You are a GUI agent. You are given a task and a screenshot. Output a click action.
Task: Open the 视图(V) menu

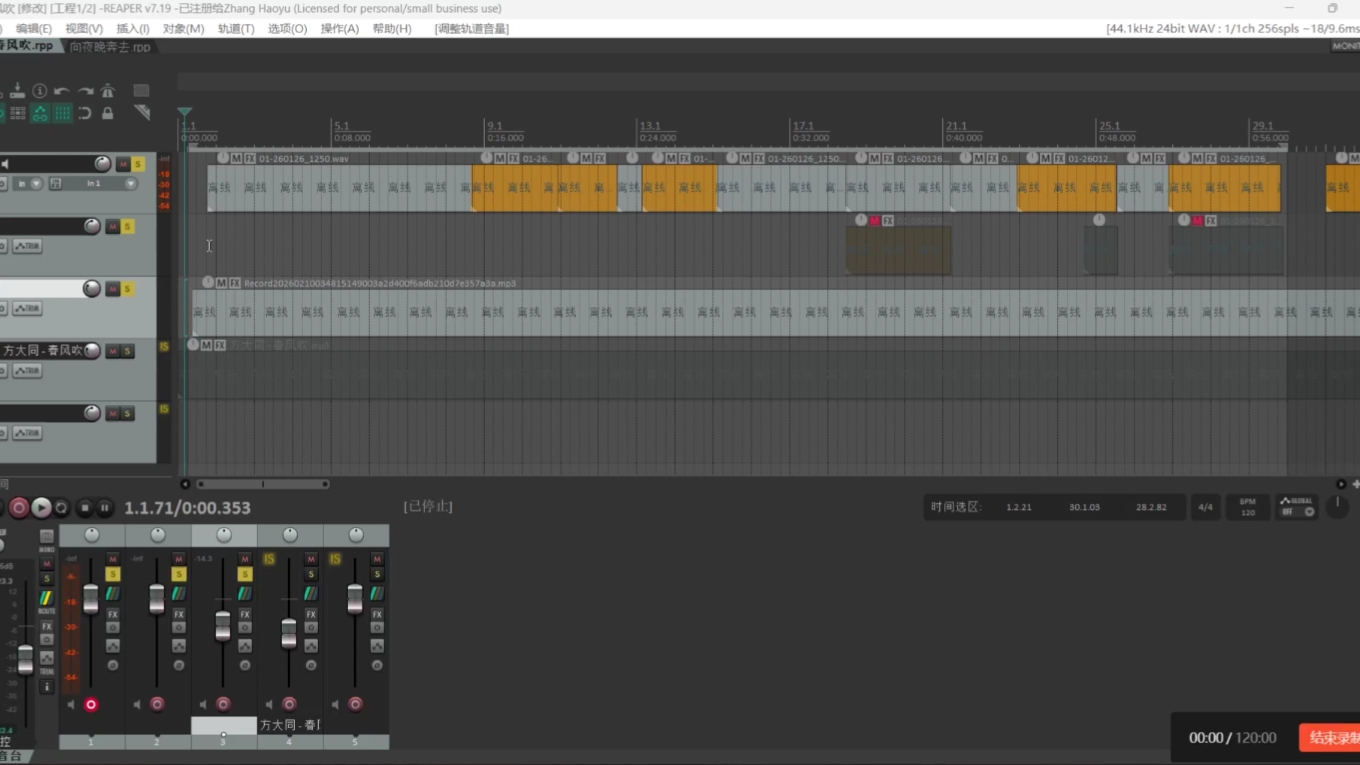[84, 29]
